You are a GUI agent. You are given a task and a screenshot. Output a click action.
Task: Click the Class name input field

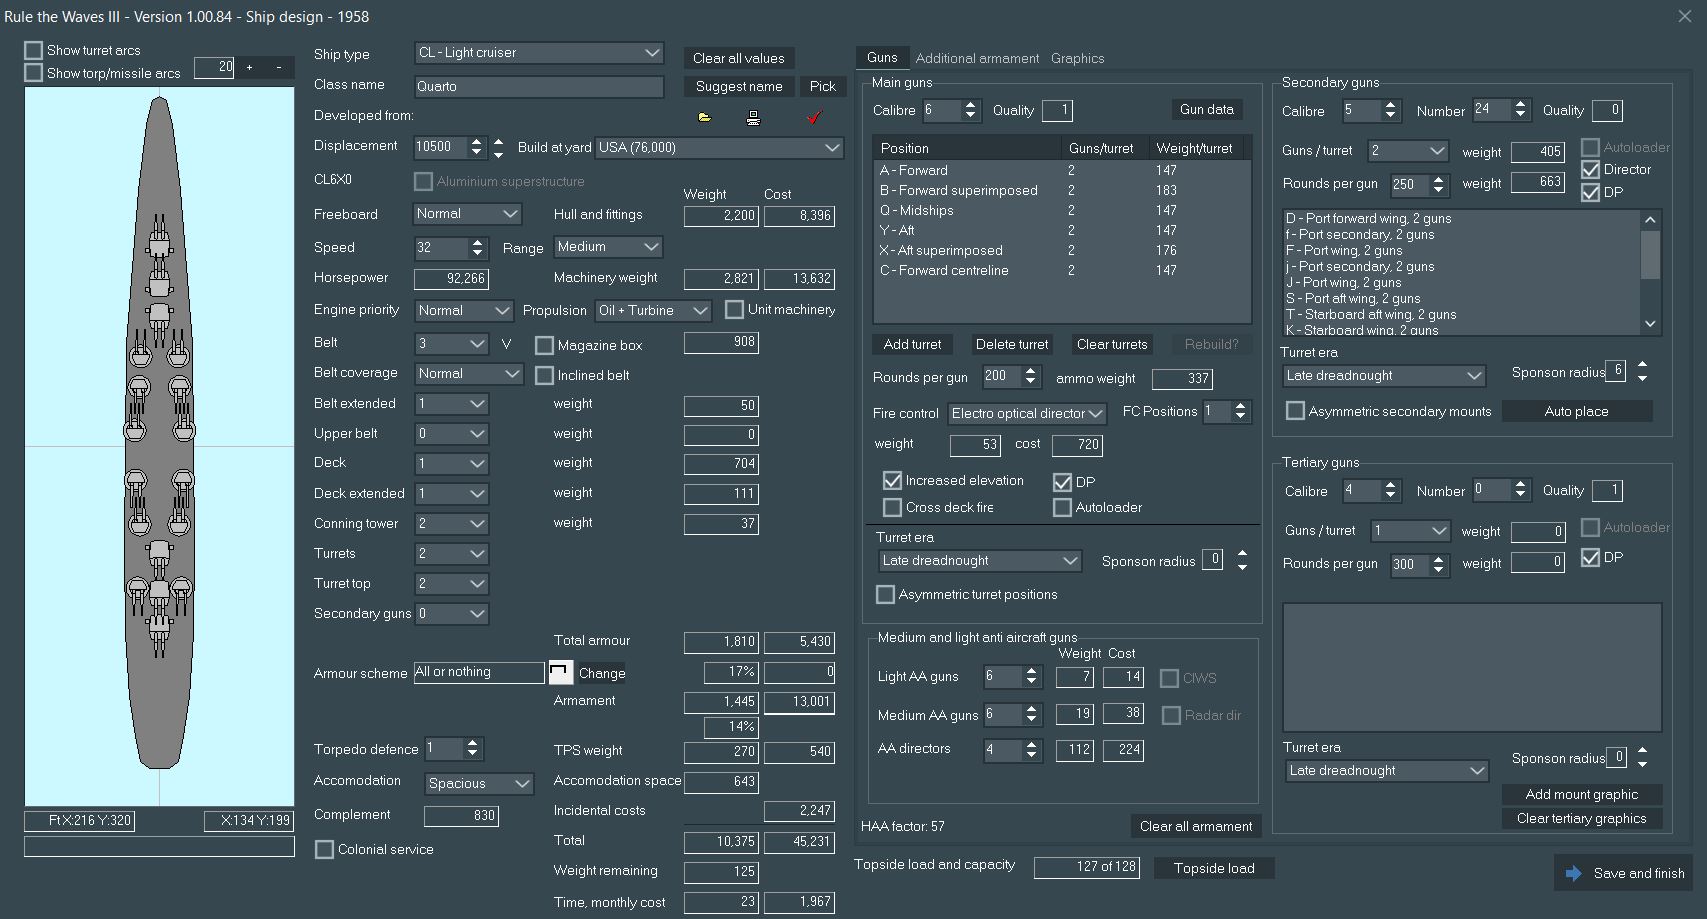tap(539, 87)
